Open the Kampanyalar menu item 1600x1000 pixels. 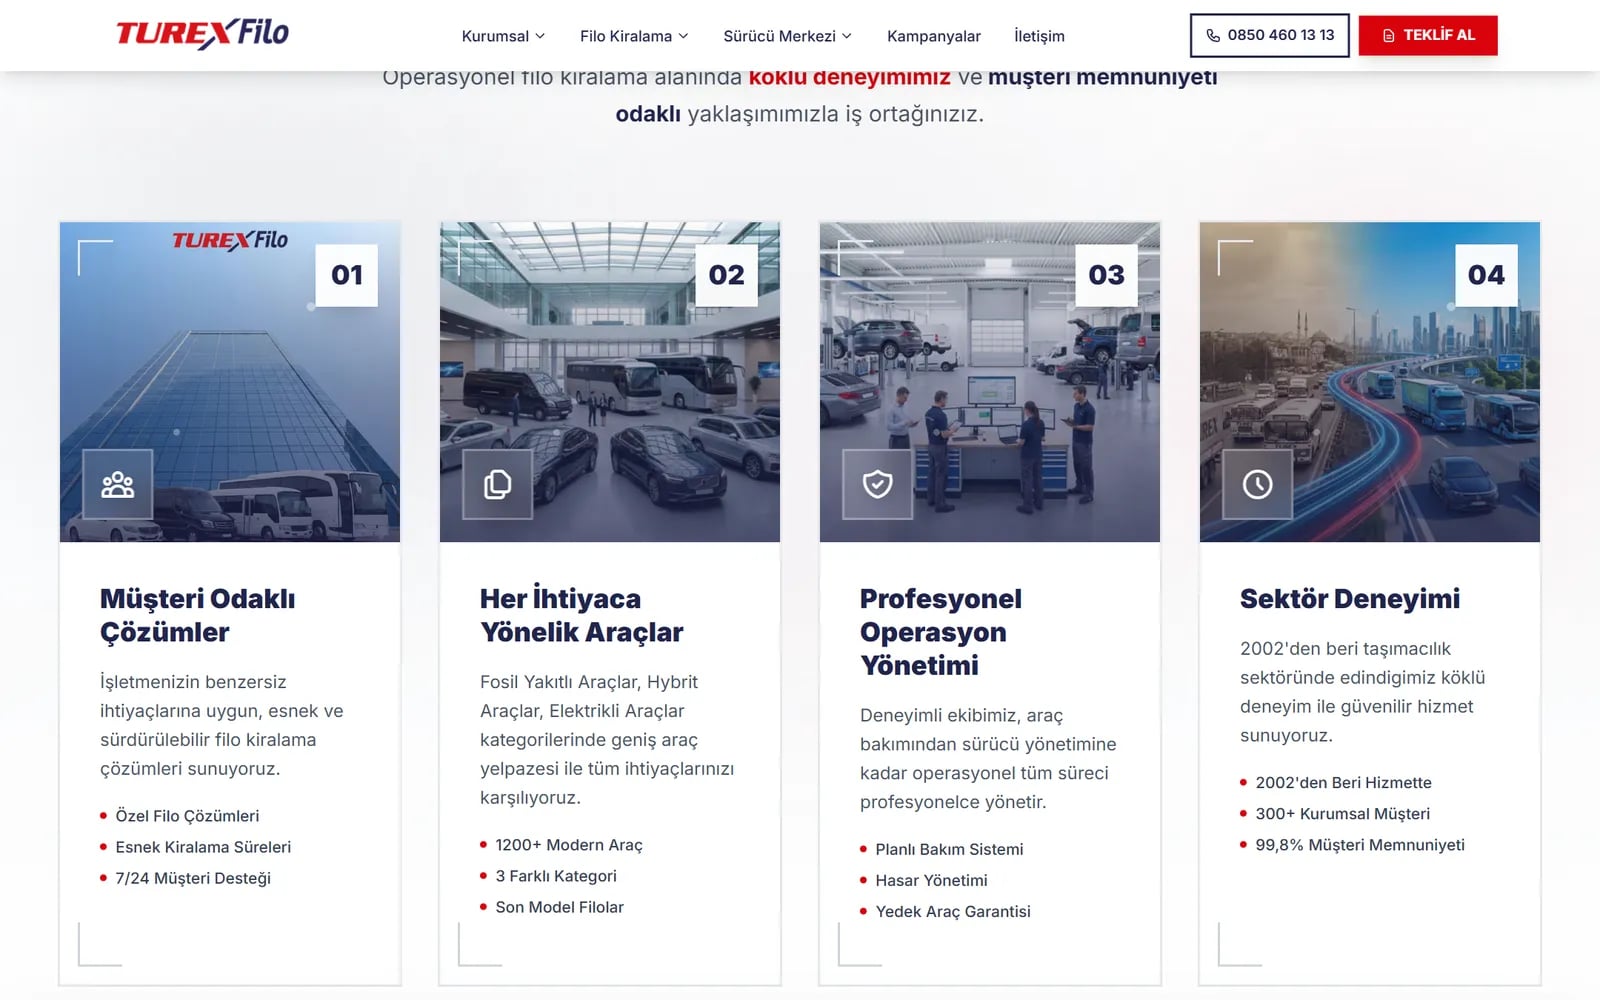tap(934, 36)
